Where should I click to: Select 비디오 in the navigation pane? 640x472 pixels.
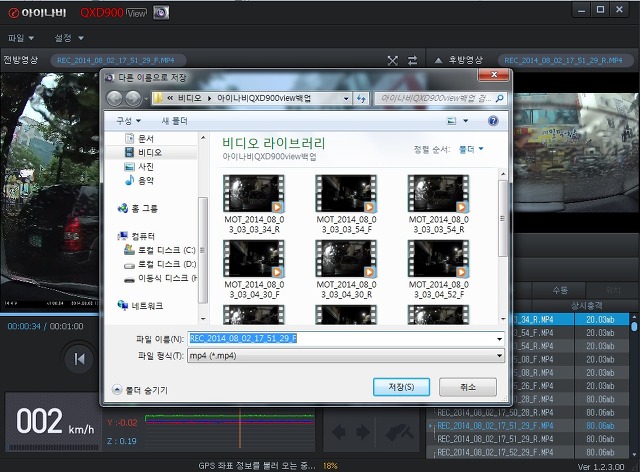(143, 152)
